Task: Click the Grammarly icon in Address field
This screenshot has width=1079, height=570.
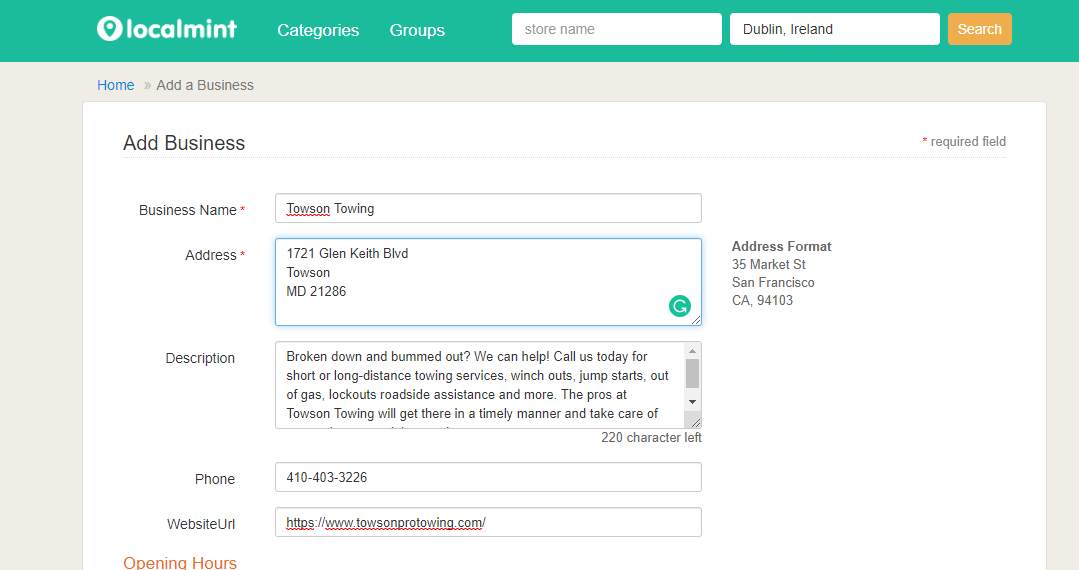Action: (680, 306)
